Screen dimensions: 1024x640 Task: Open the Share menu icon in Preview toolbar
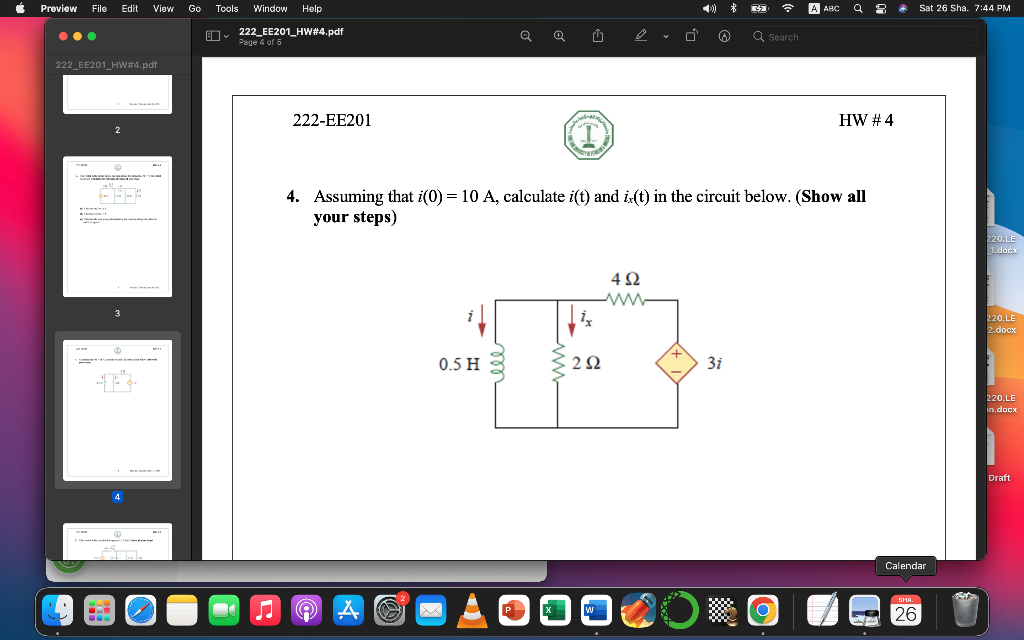coord(597,36)
